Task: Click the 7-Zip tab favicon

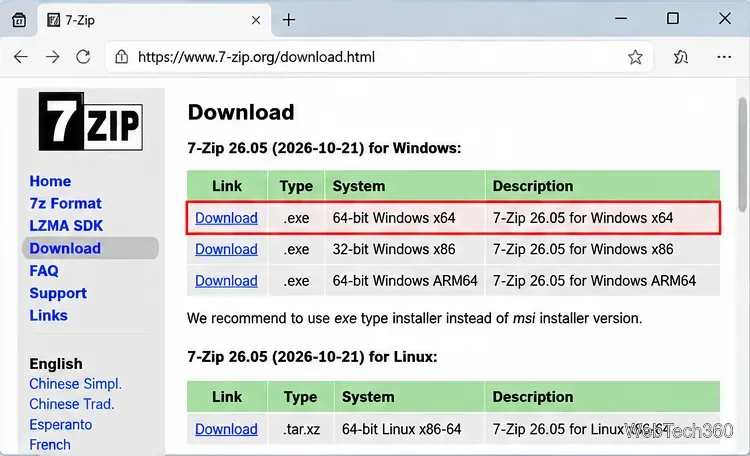Action: click(54, 20)
